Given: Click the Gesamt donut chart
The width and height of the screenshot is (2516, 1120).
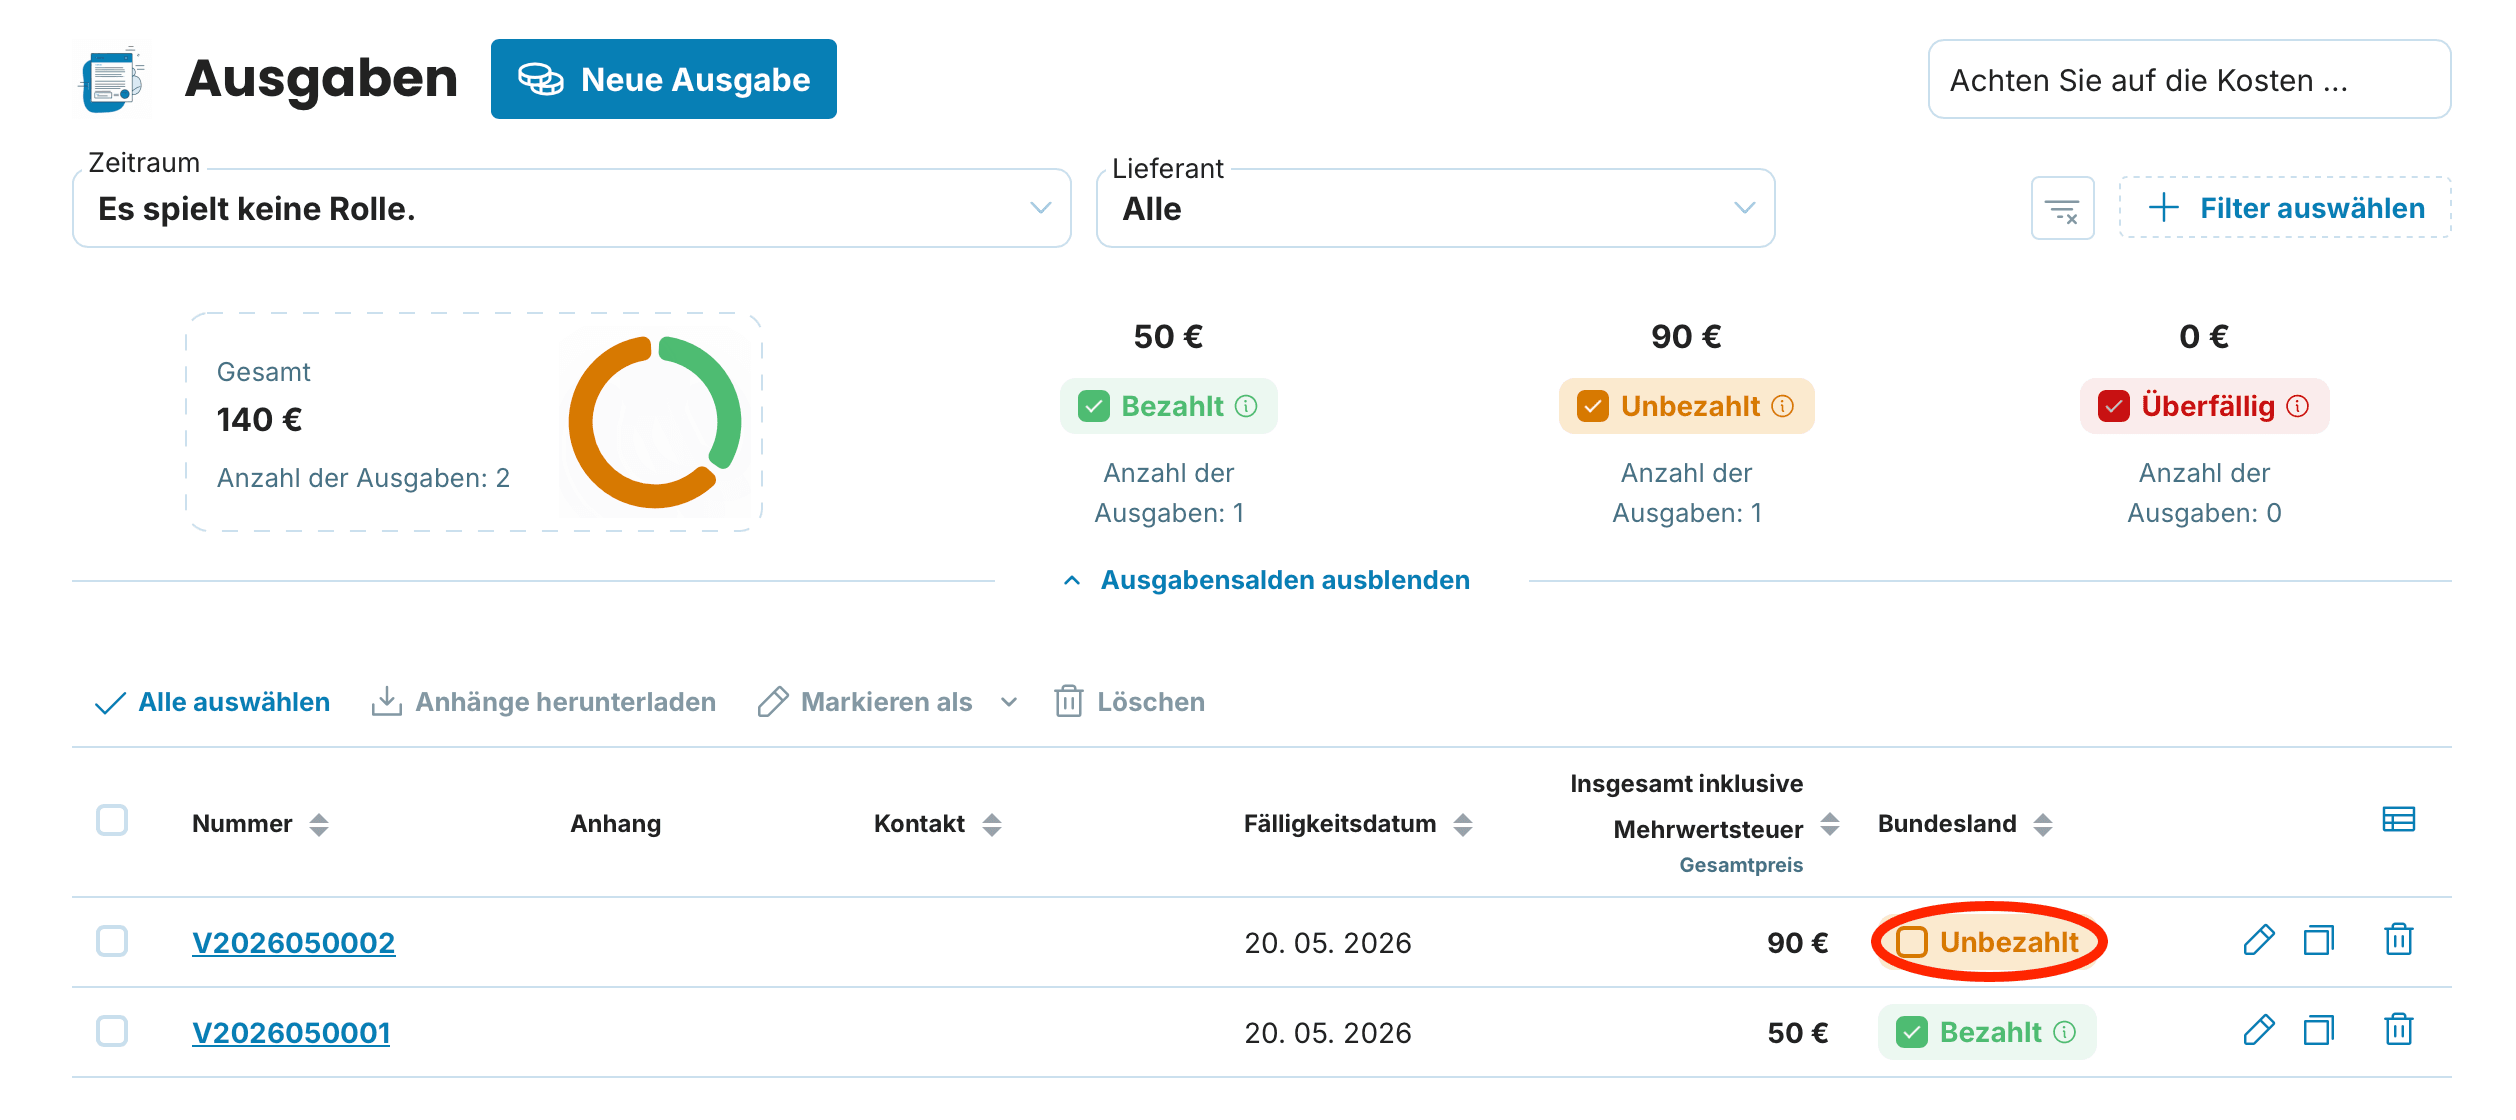Looking at the screenshot, I should tap(655, 422).
